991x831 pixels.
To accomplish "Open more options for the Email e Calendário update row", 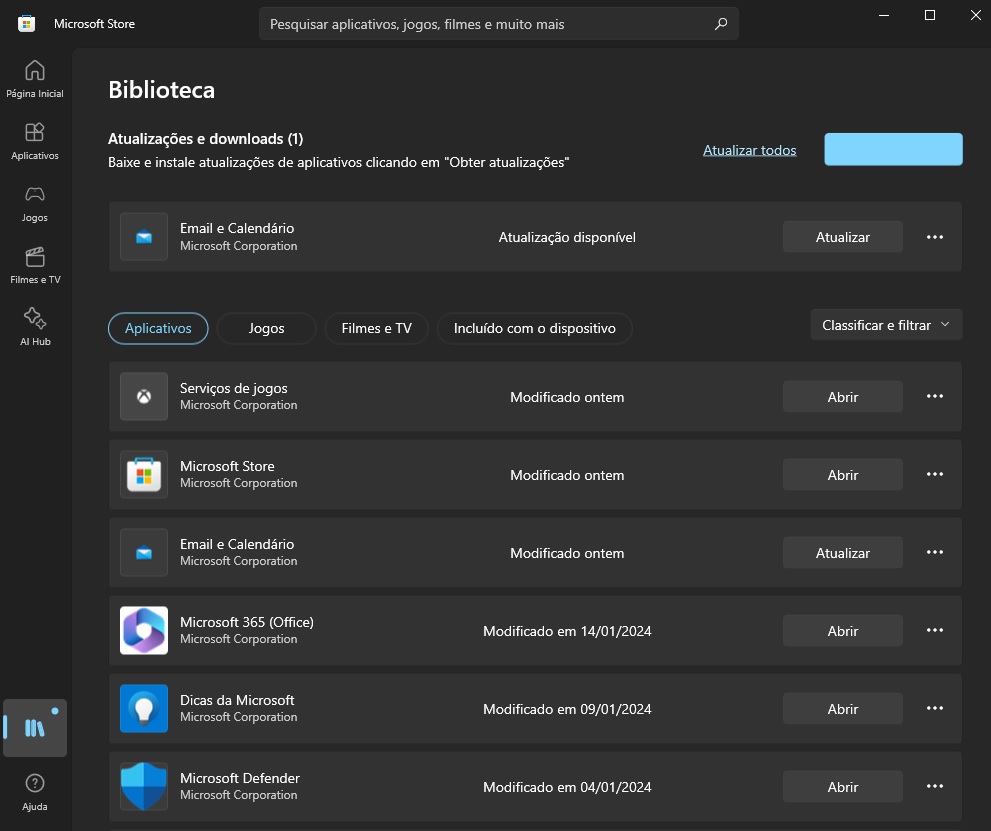I will (x=935, y=237).
